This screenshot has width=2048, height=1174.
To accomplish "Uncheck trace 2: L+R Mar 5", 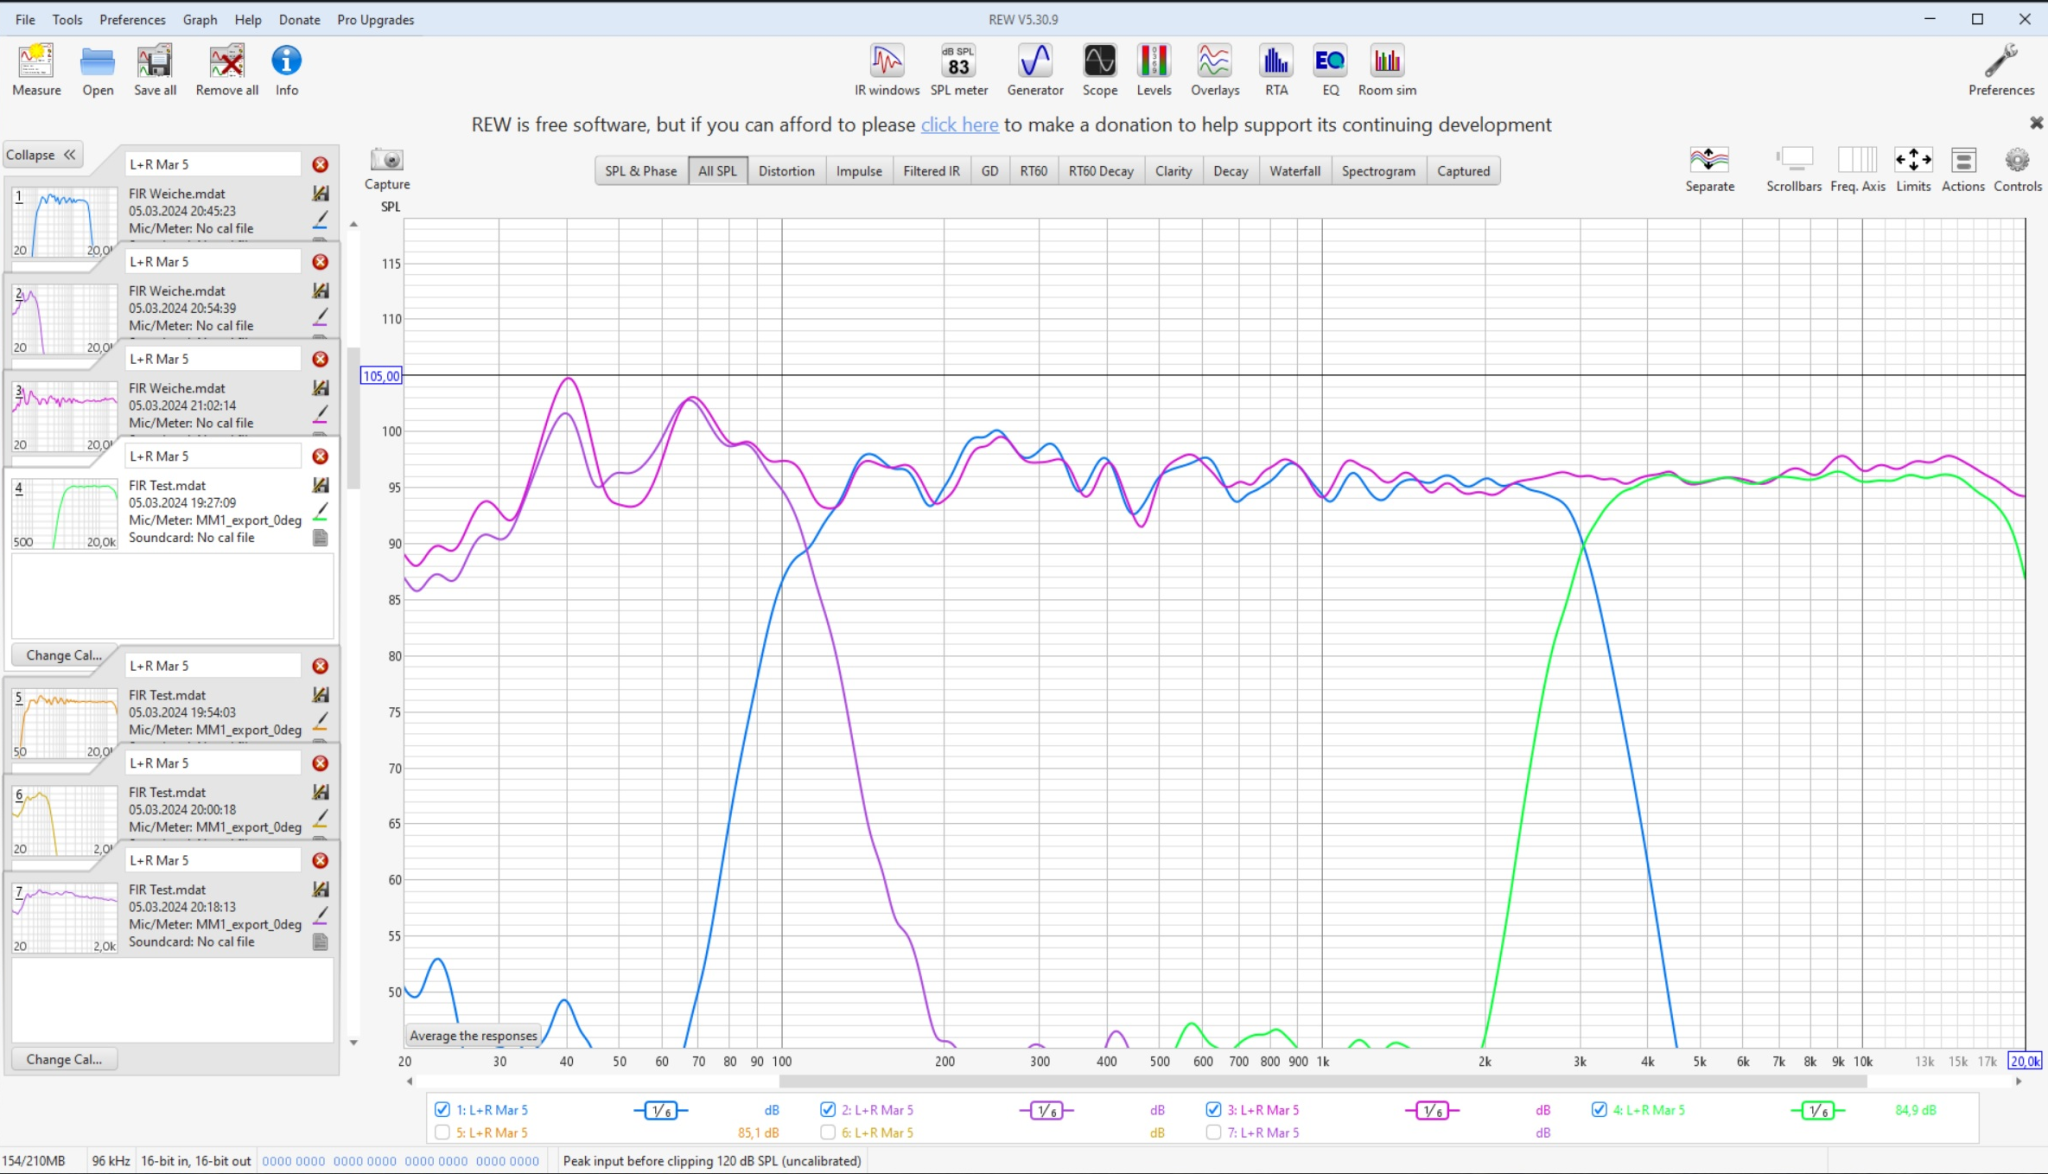I will pos(828,1109).
